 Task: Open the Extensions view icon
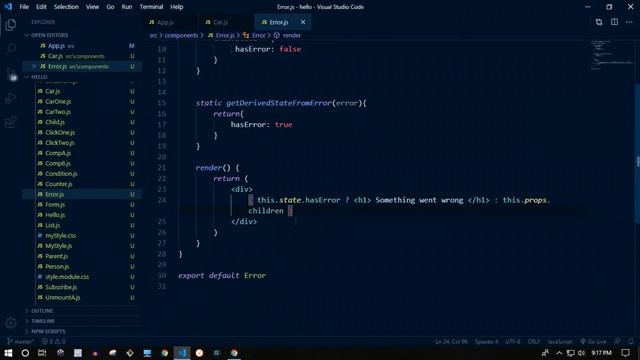11,122
